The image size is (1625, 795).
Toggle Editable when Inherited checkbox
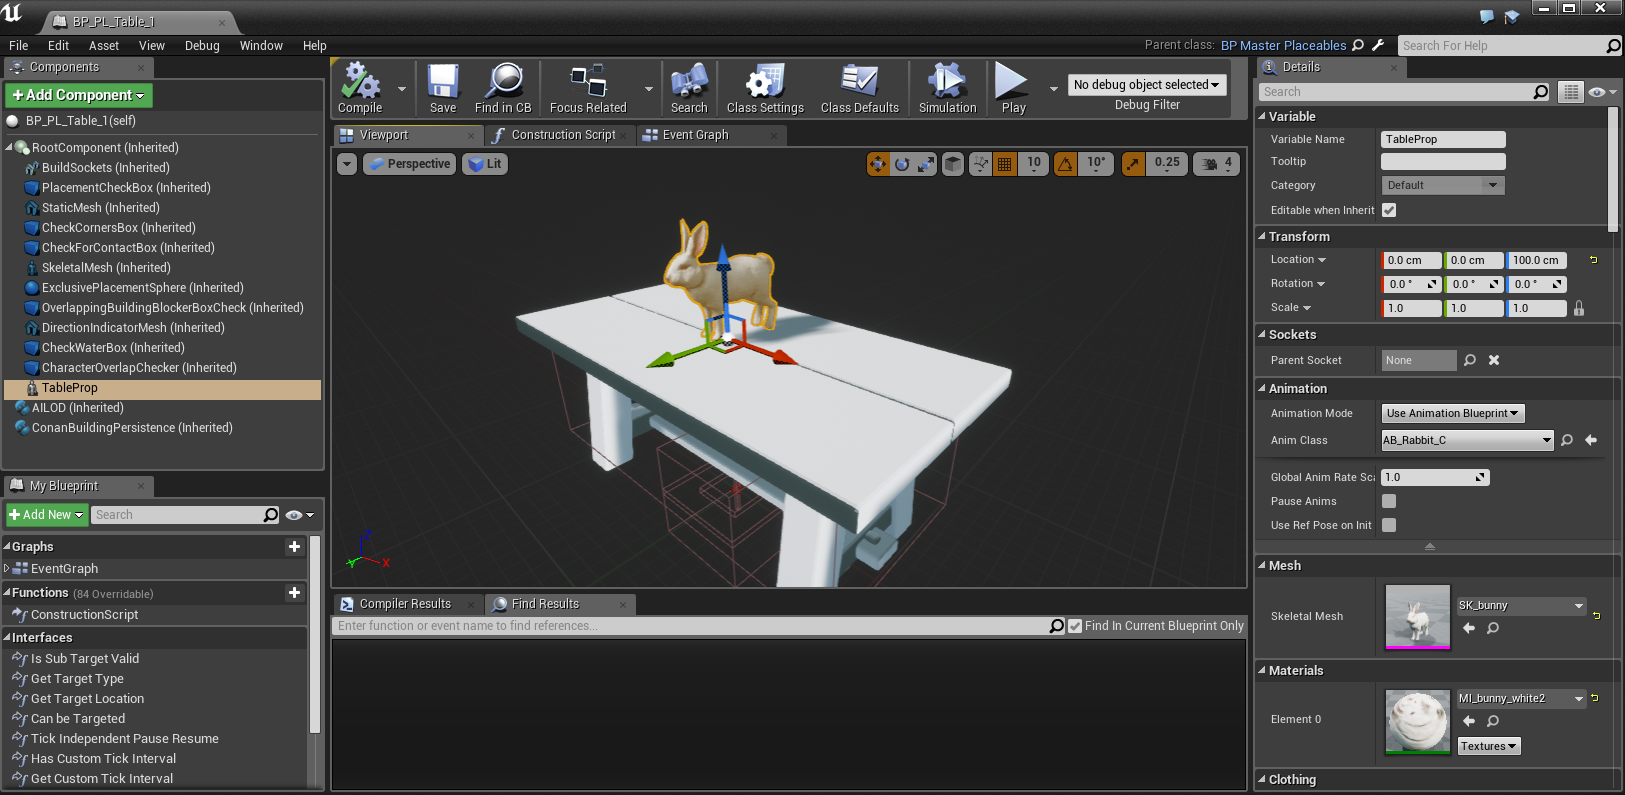pyautogui.click(x=1389, y=210)
